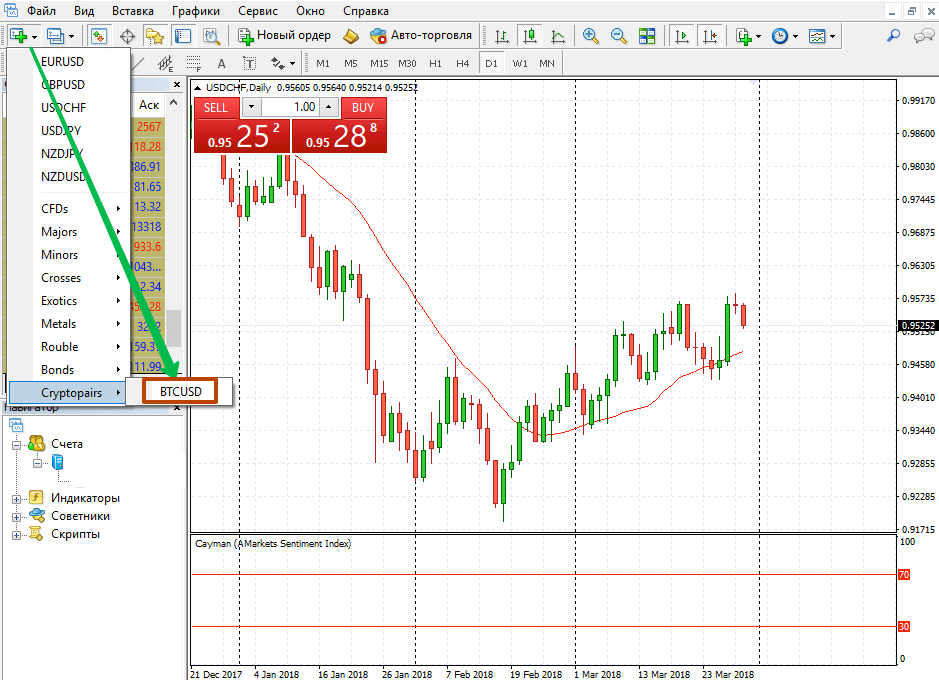The width and height of the screenshot is (939, 680).
Task: Select the H1 timeframe button
Action: pyautogui.click(x=435, y=64)
